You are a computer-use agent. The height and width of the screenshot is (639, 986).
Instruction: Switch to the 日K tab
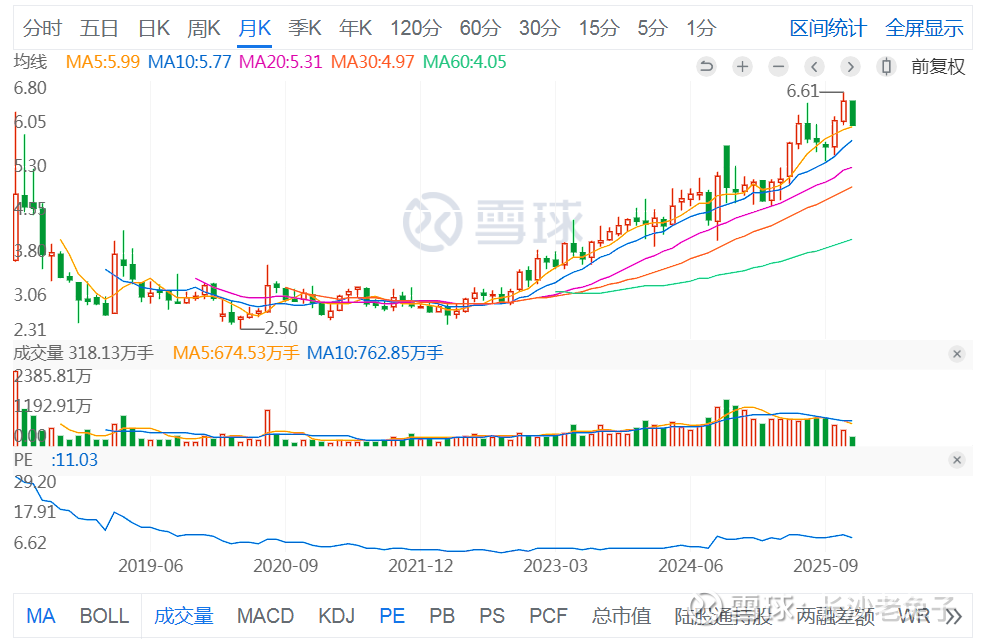coord(153,28)
